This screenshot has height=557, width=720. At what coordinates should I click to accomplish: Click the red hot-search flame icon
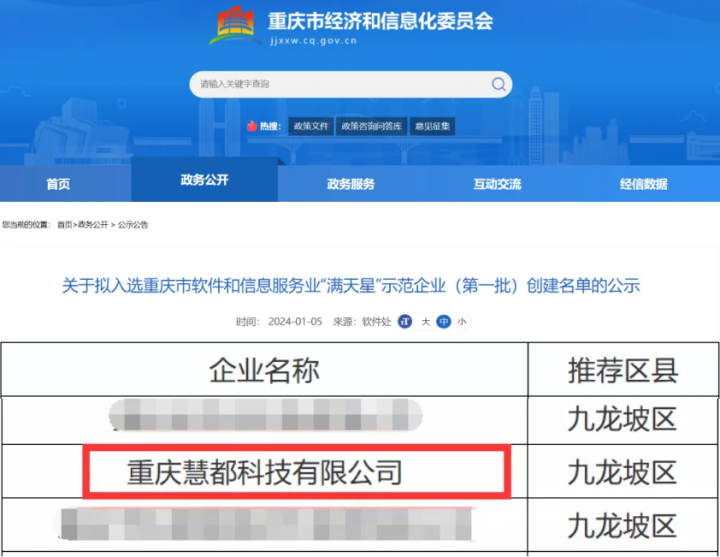(x=251, y=127)
